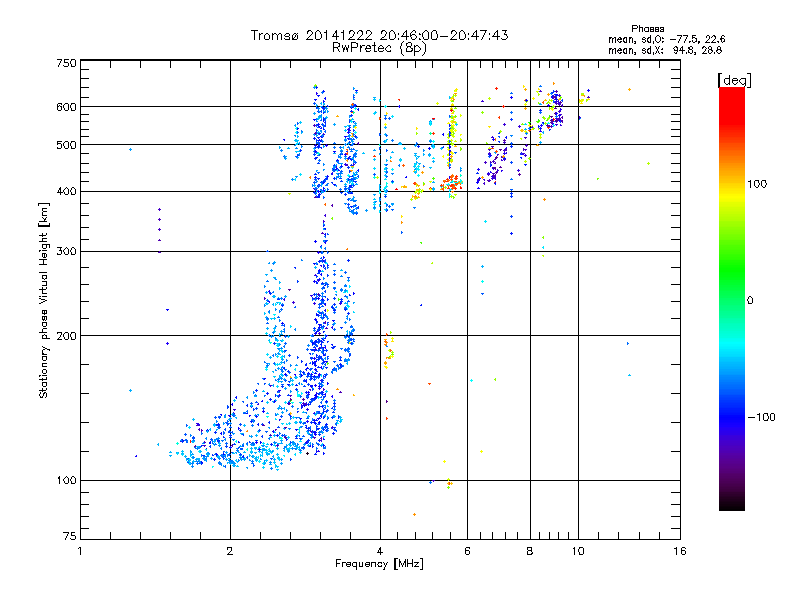Click the y-axis tick label '750'
Screen dimensions: 800x600
click(66, 64)
